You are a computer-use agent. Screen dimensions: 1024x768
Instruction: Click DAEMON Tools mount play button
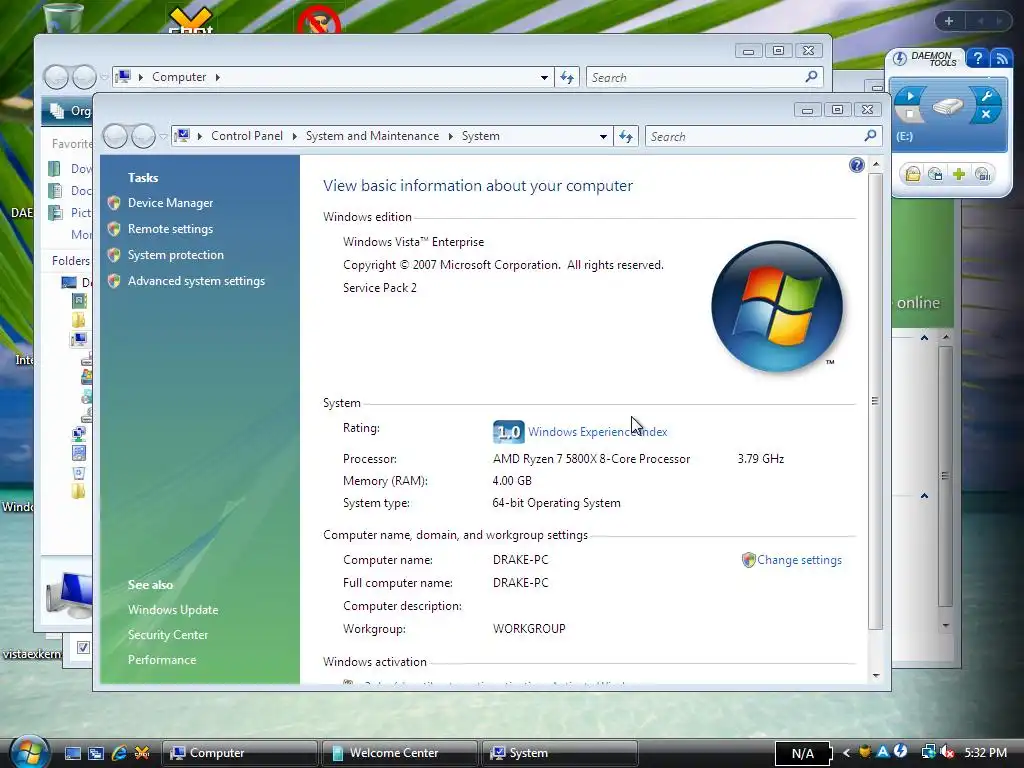click(910, 96)
